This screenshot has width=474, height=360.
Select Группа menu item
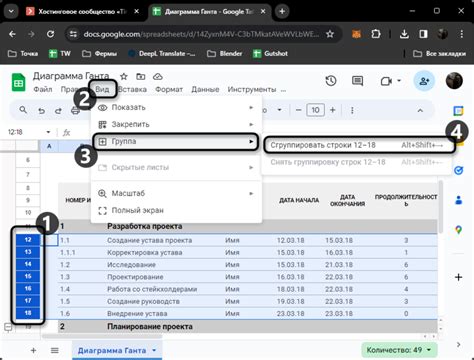176,142
